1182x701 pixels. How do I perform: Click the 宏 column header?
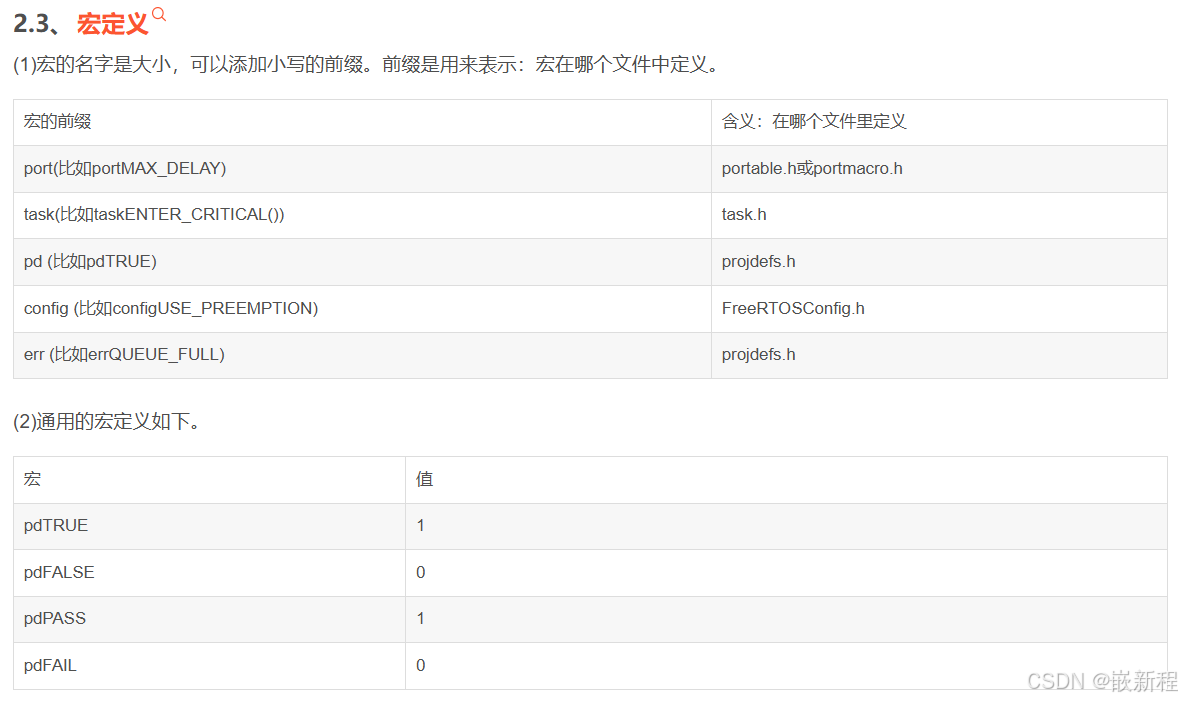[x=210, y=479]
